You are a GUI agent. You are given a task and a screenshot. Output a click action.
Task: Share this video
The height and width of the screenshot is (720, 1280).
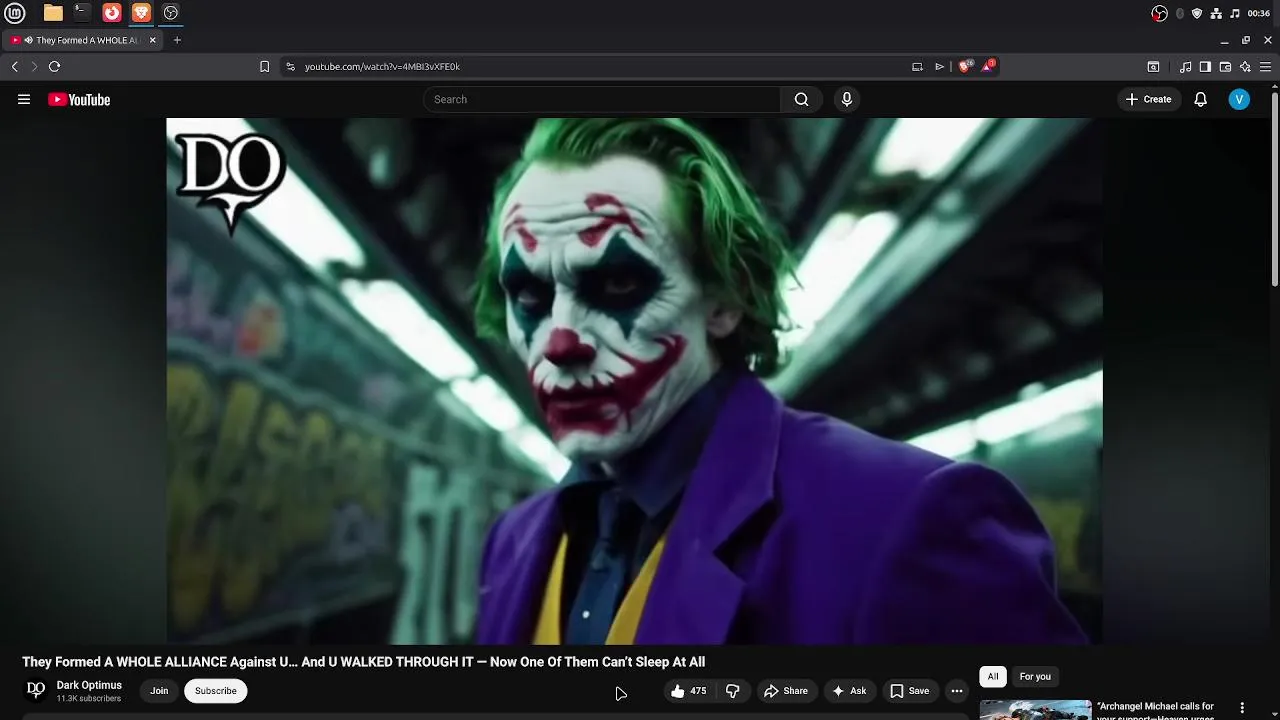(x=786, y=691)
